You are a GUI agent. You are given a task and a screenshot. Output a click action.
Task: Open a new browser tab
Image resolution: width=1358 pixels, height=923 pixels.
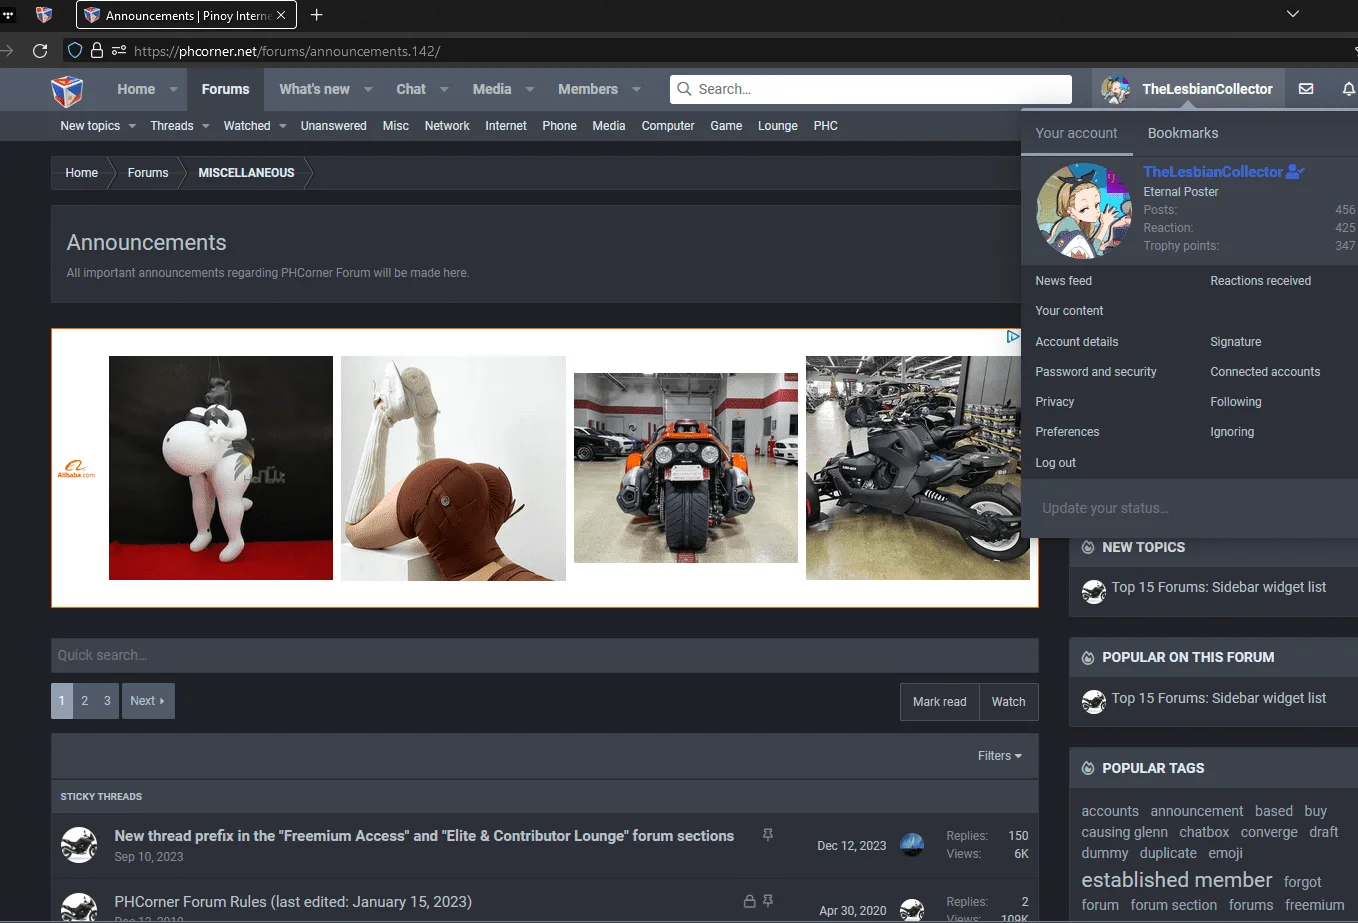tap(317, 15)
